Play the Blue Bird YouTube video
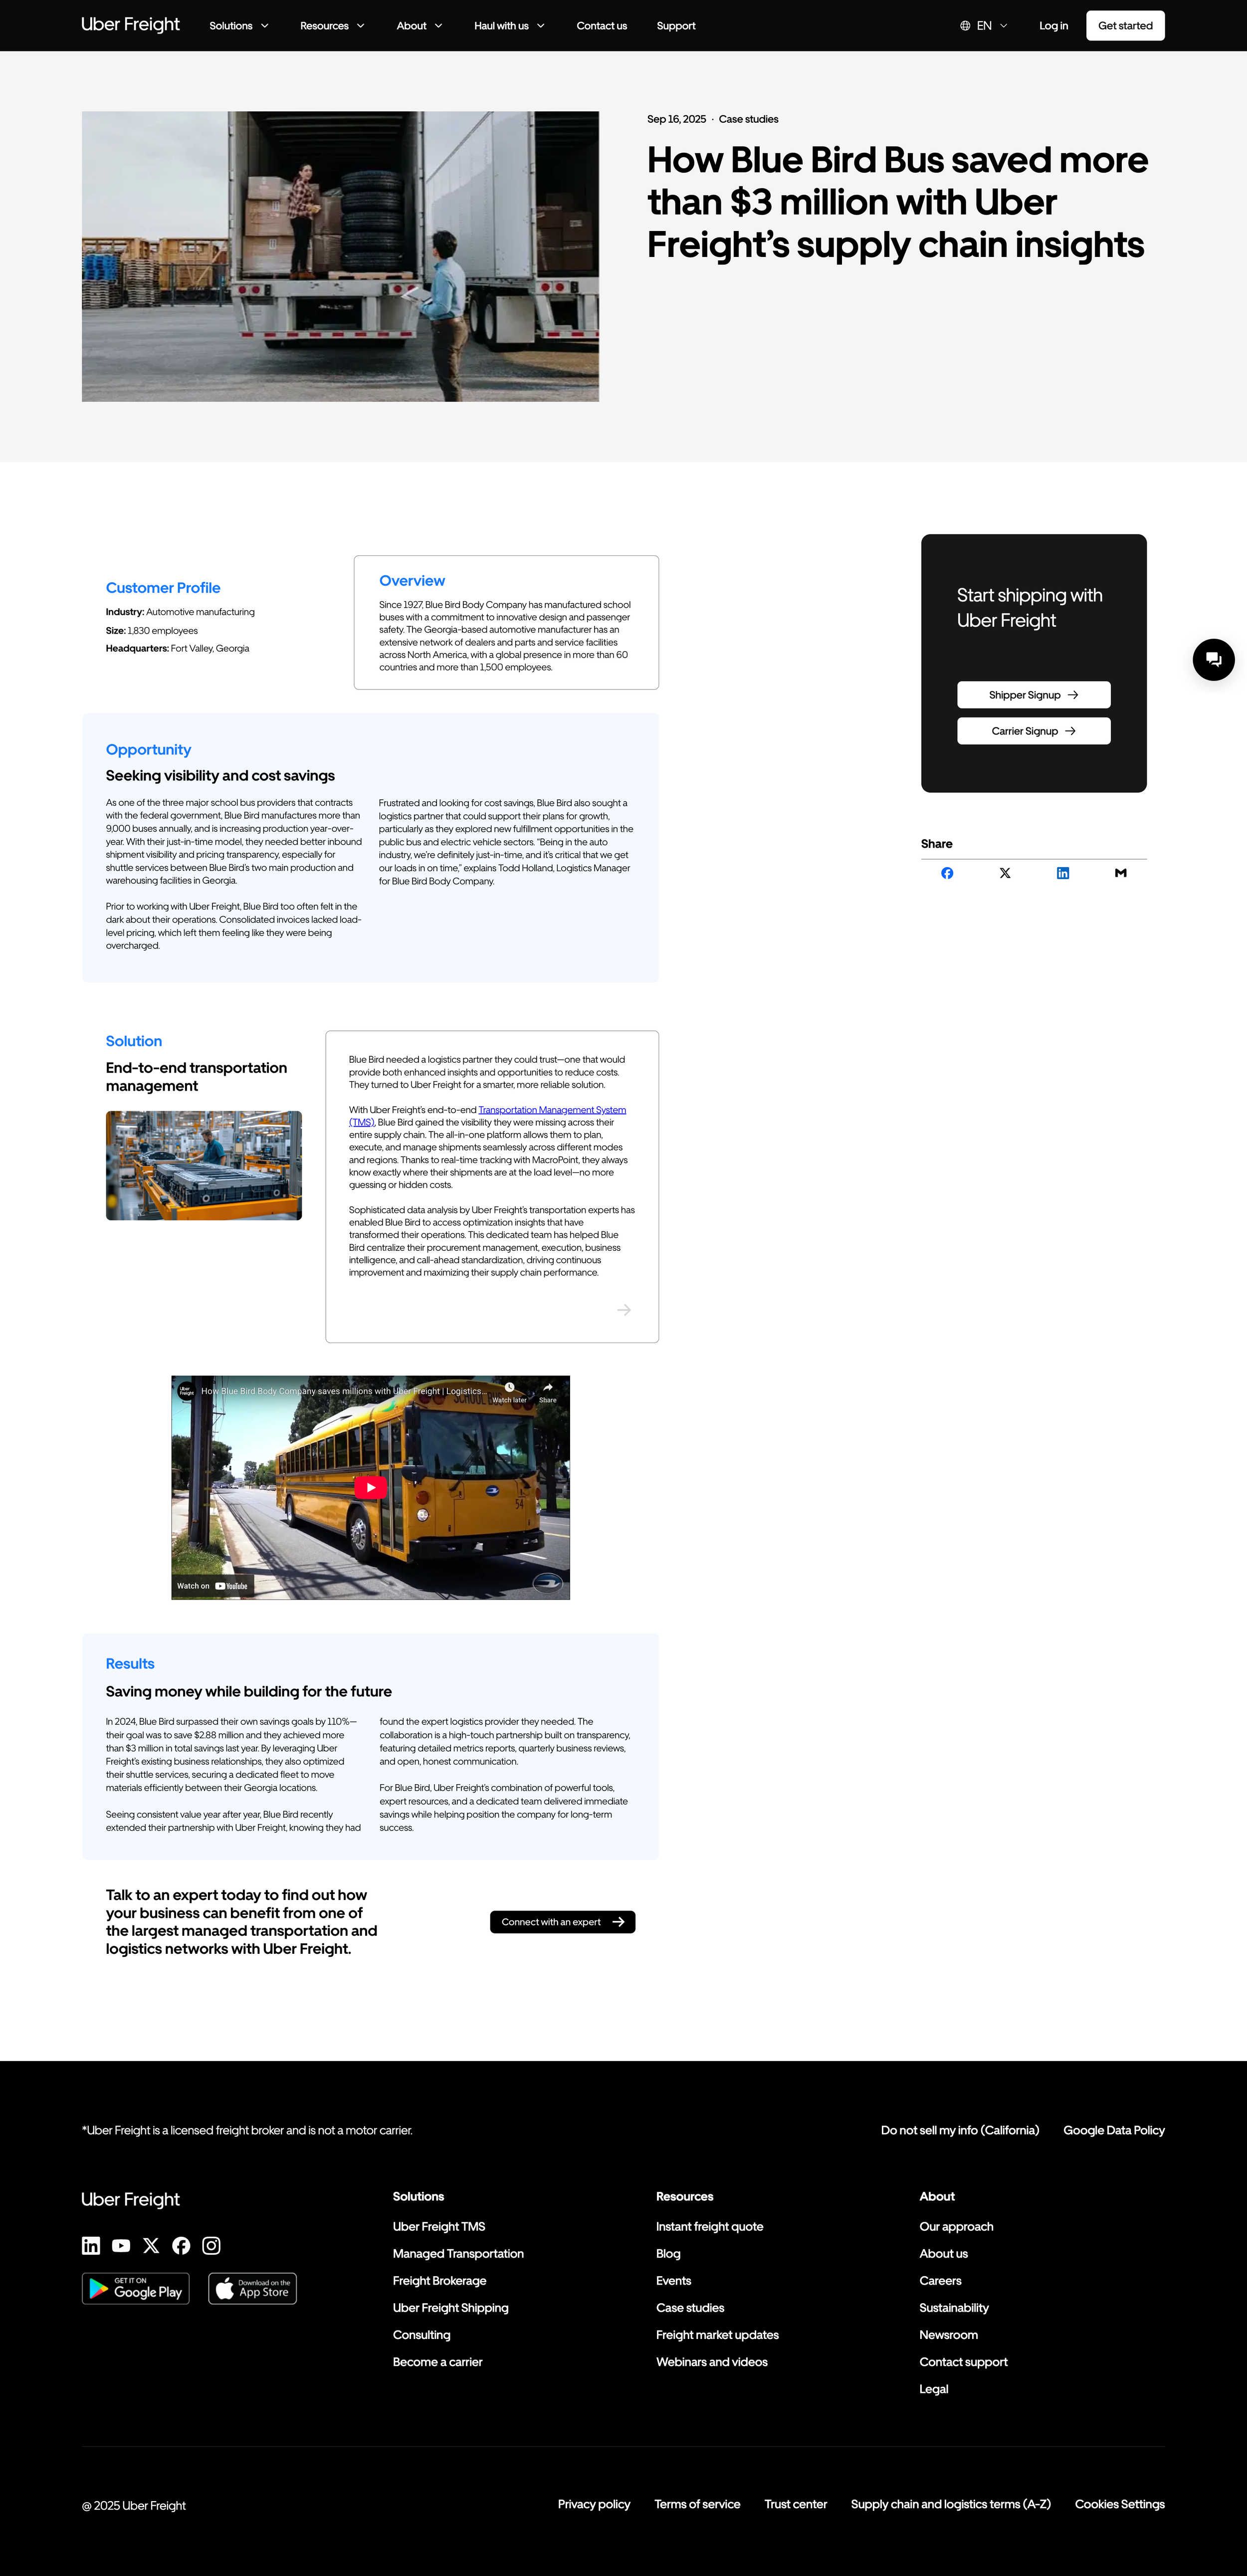Screen dimensions: 1247x2576 (370, 1487)
